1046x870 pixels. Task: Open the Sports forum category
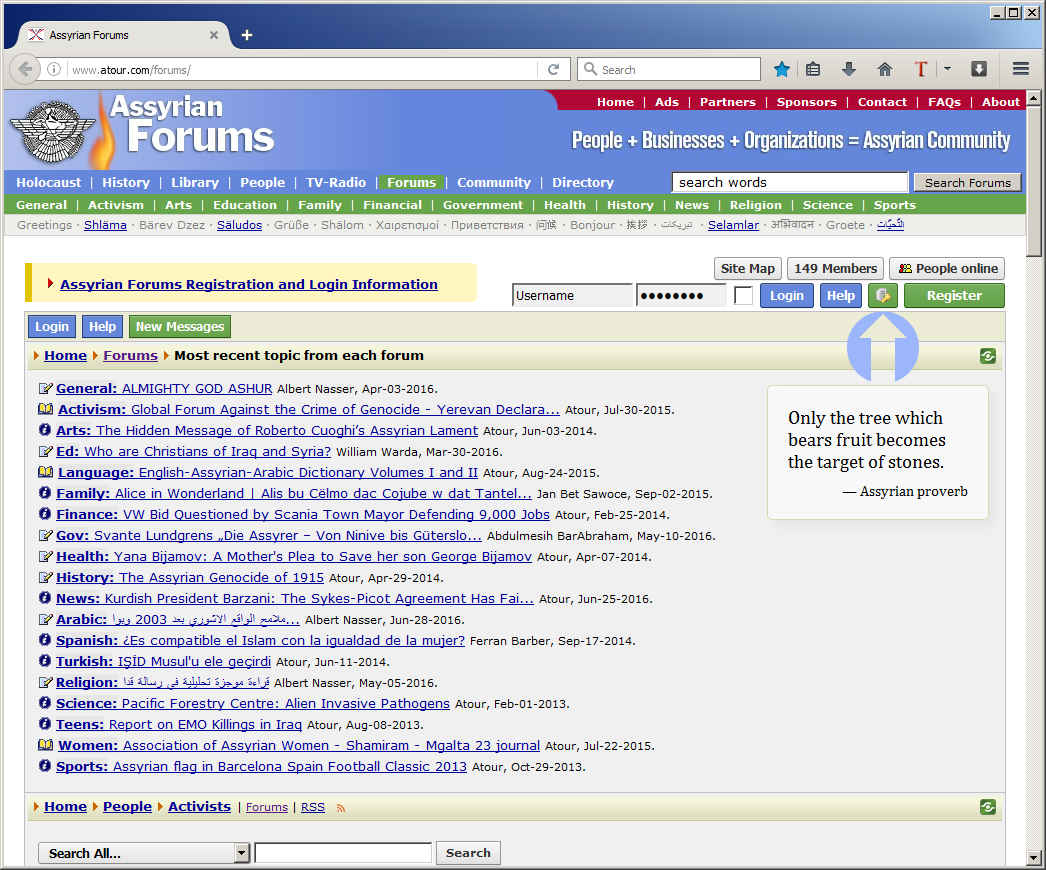(895, 205)
